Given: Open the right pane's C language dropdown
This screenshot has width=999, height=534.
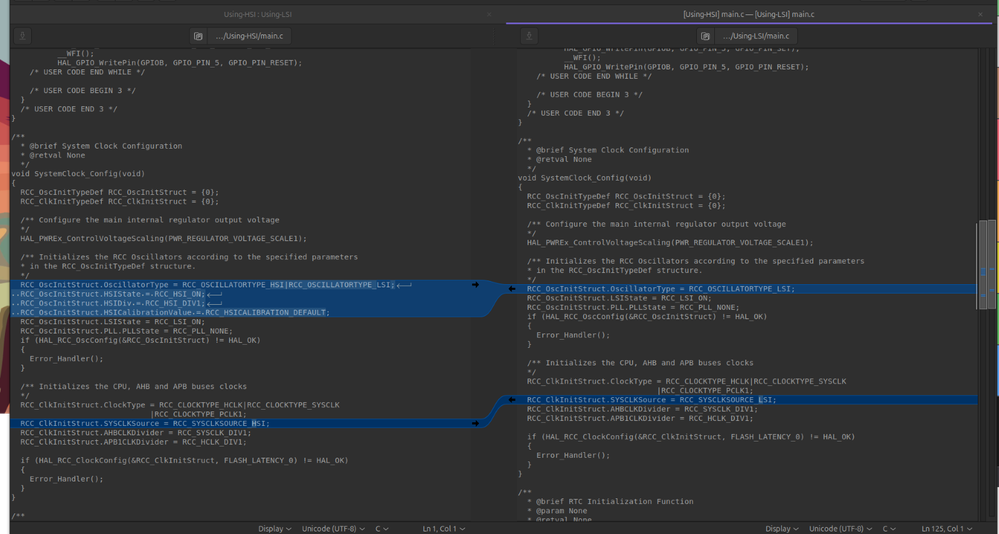Looking at the screenshot, I should (889, 528).
